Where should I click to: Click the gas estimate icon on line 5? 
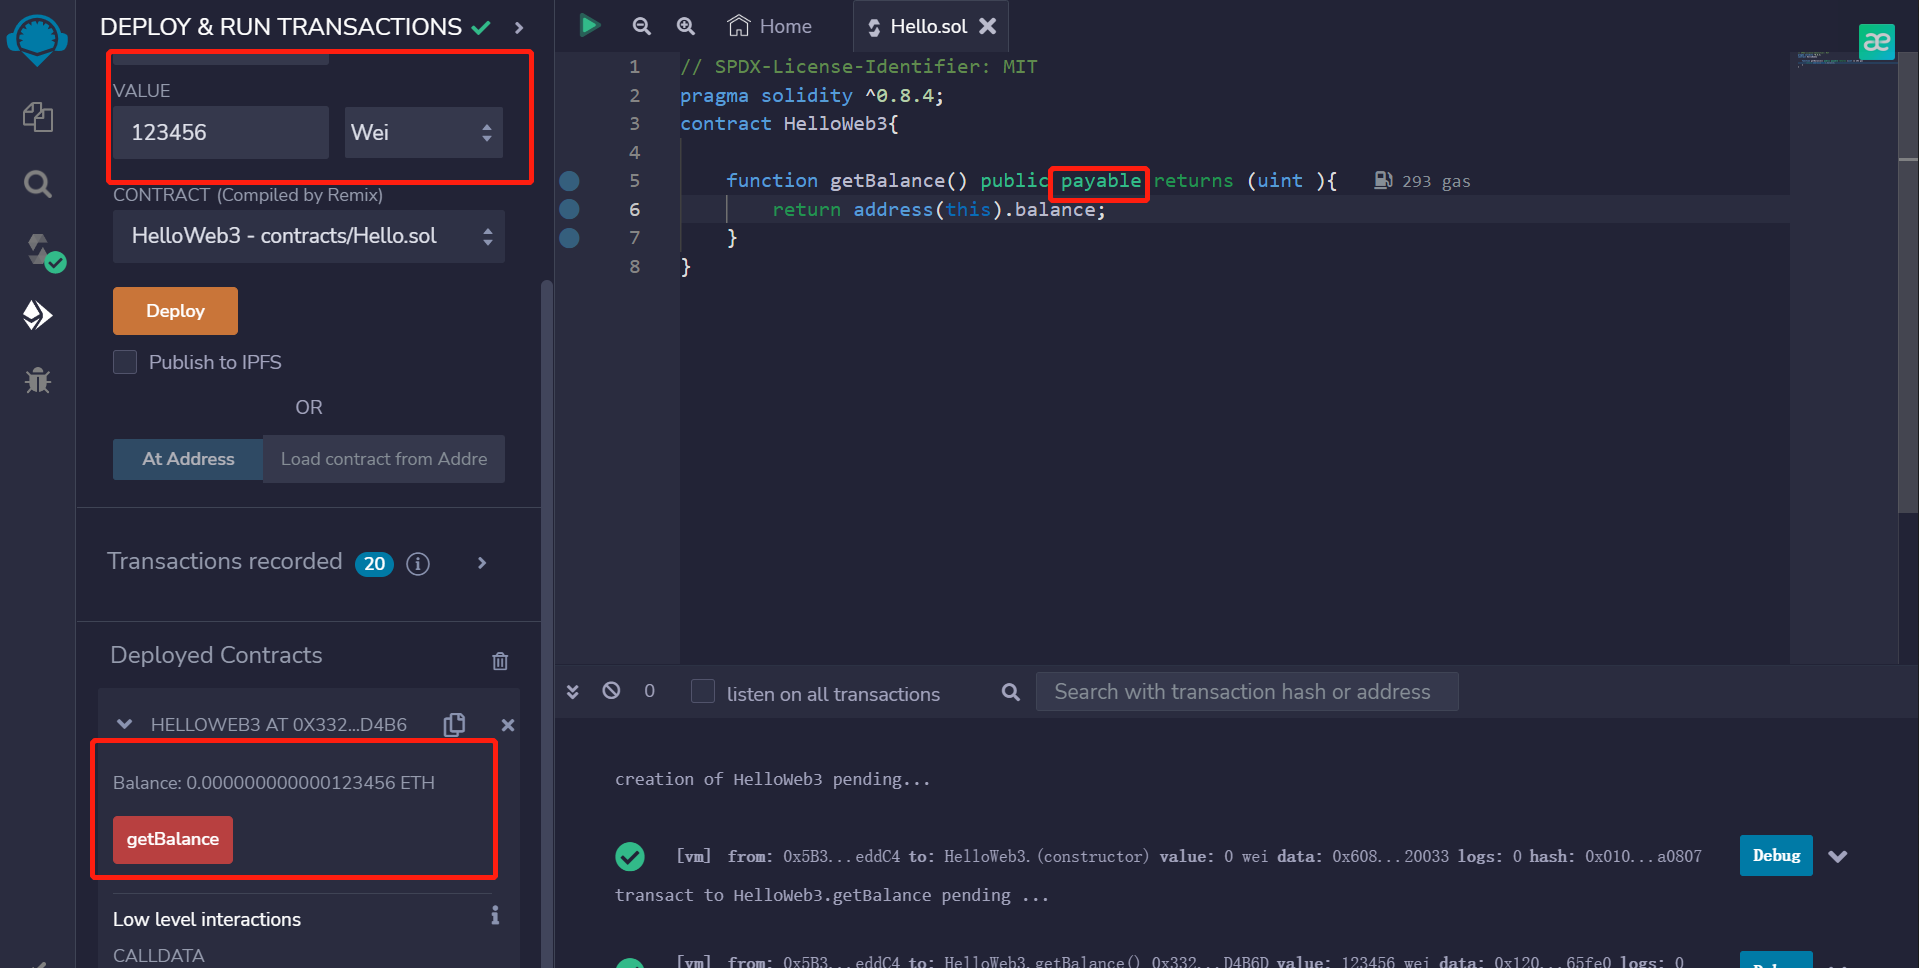coord(1383,180)
